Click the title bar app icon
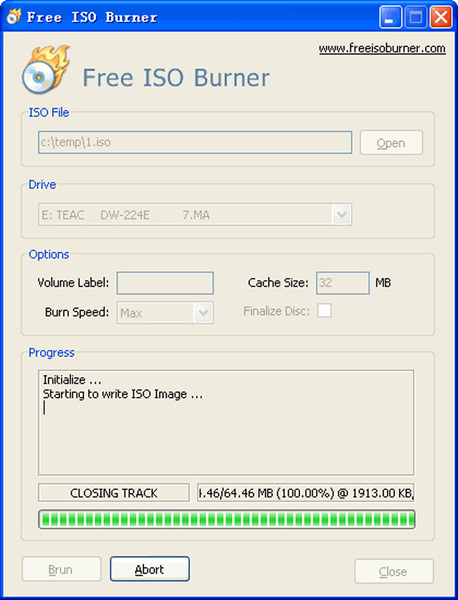Screen dimensions: 458x600 pyautogui.click(x=14, y=16)
